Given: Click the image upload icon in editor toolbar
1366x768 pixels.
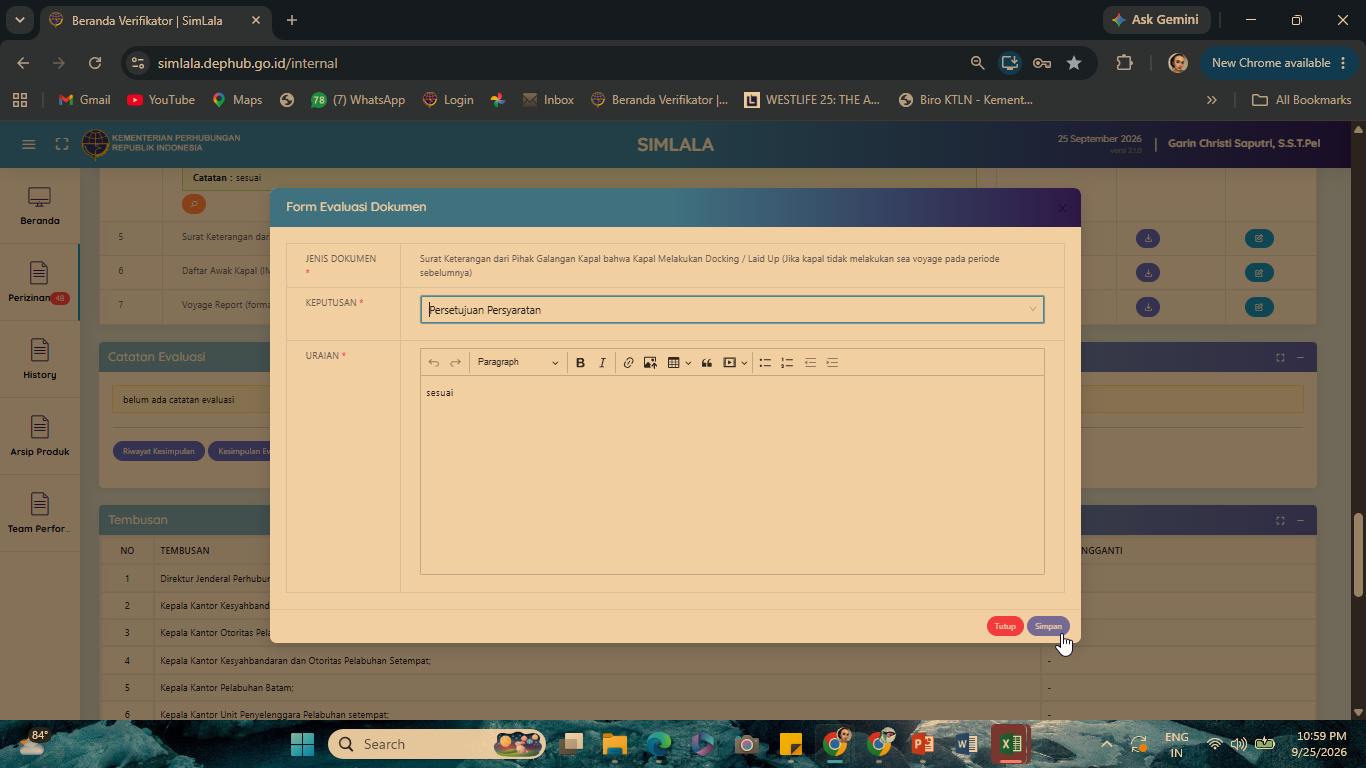Looking at the screenshot, I should click(x=650, y=362).
